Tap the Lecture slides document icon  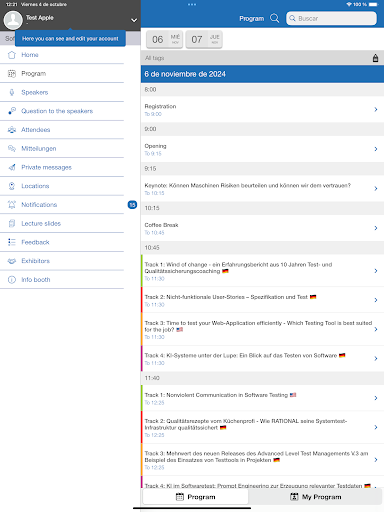click(x=12, y=223)
